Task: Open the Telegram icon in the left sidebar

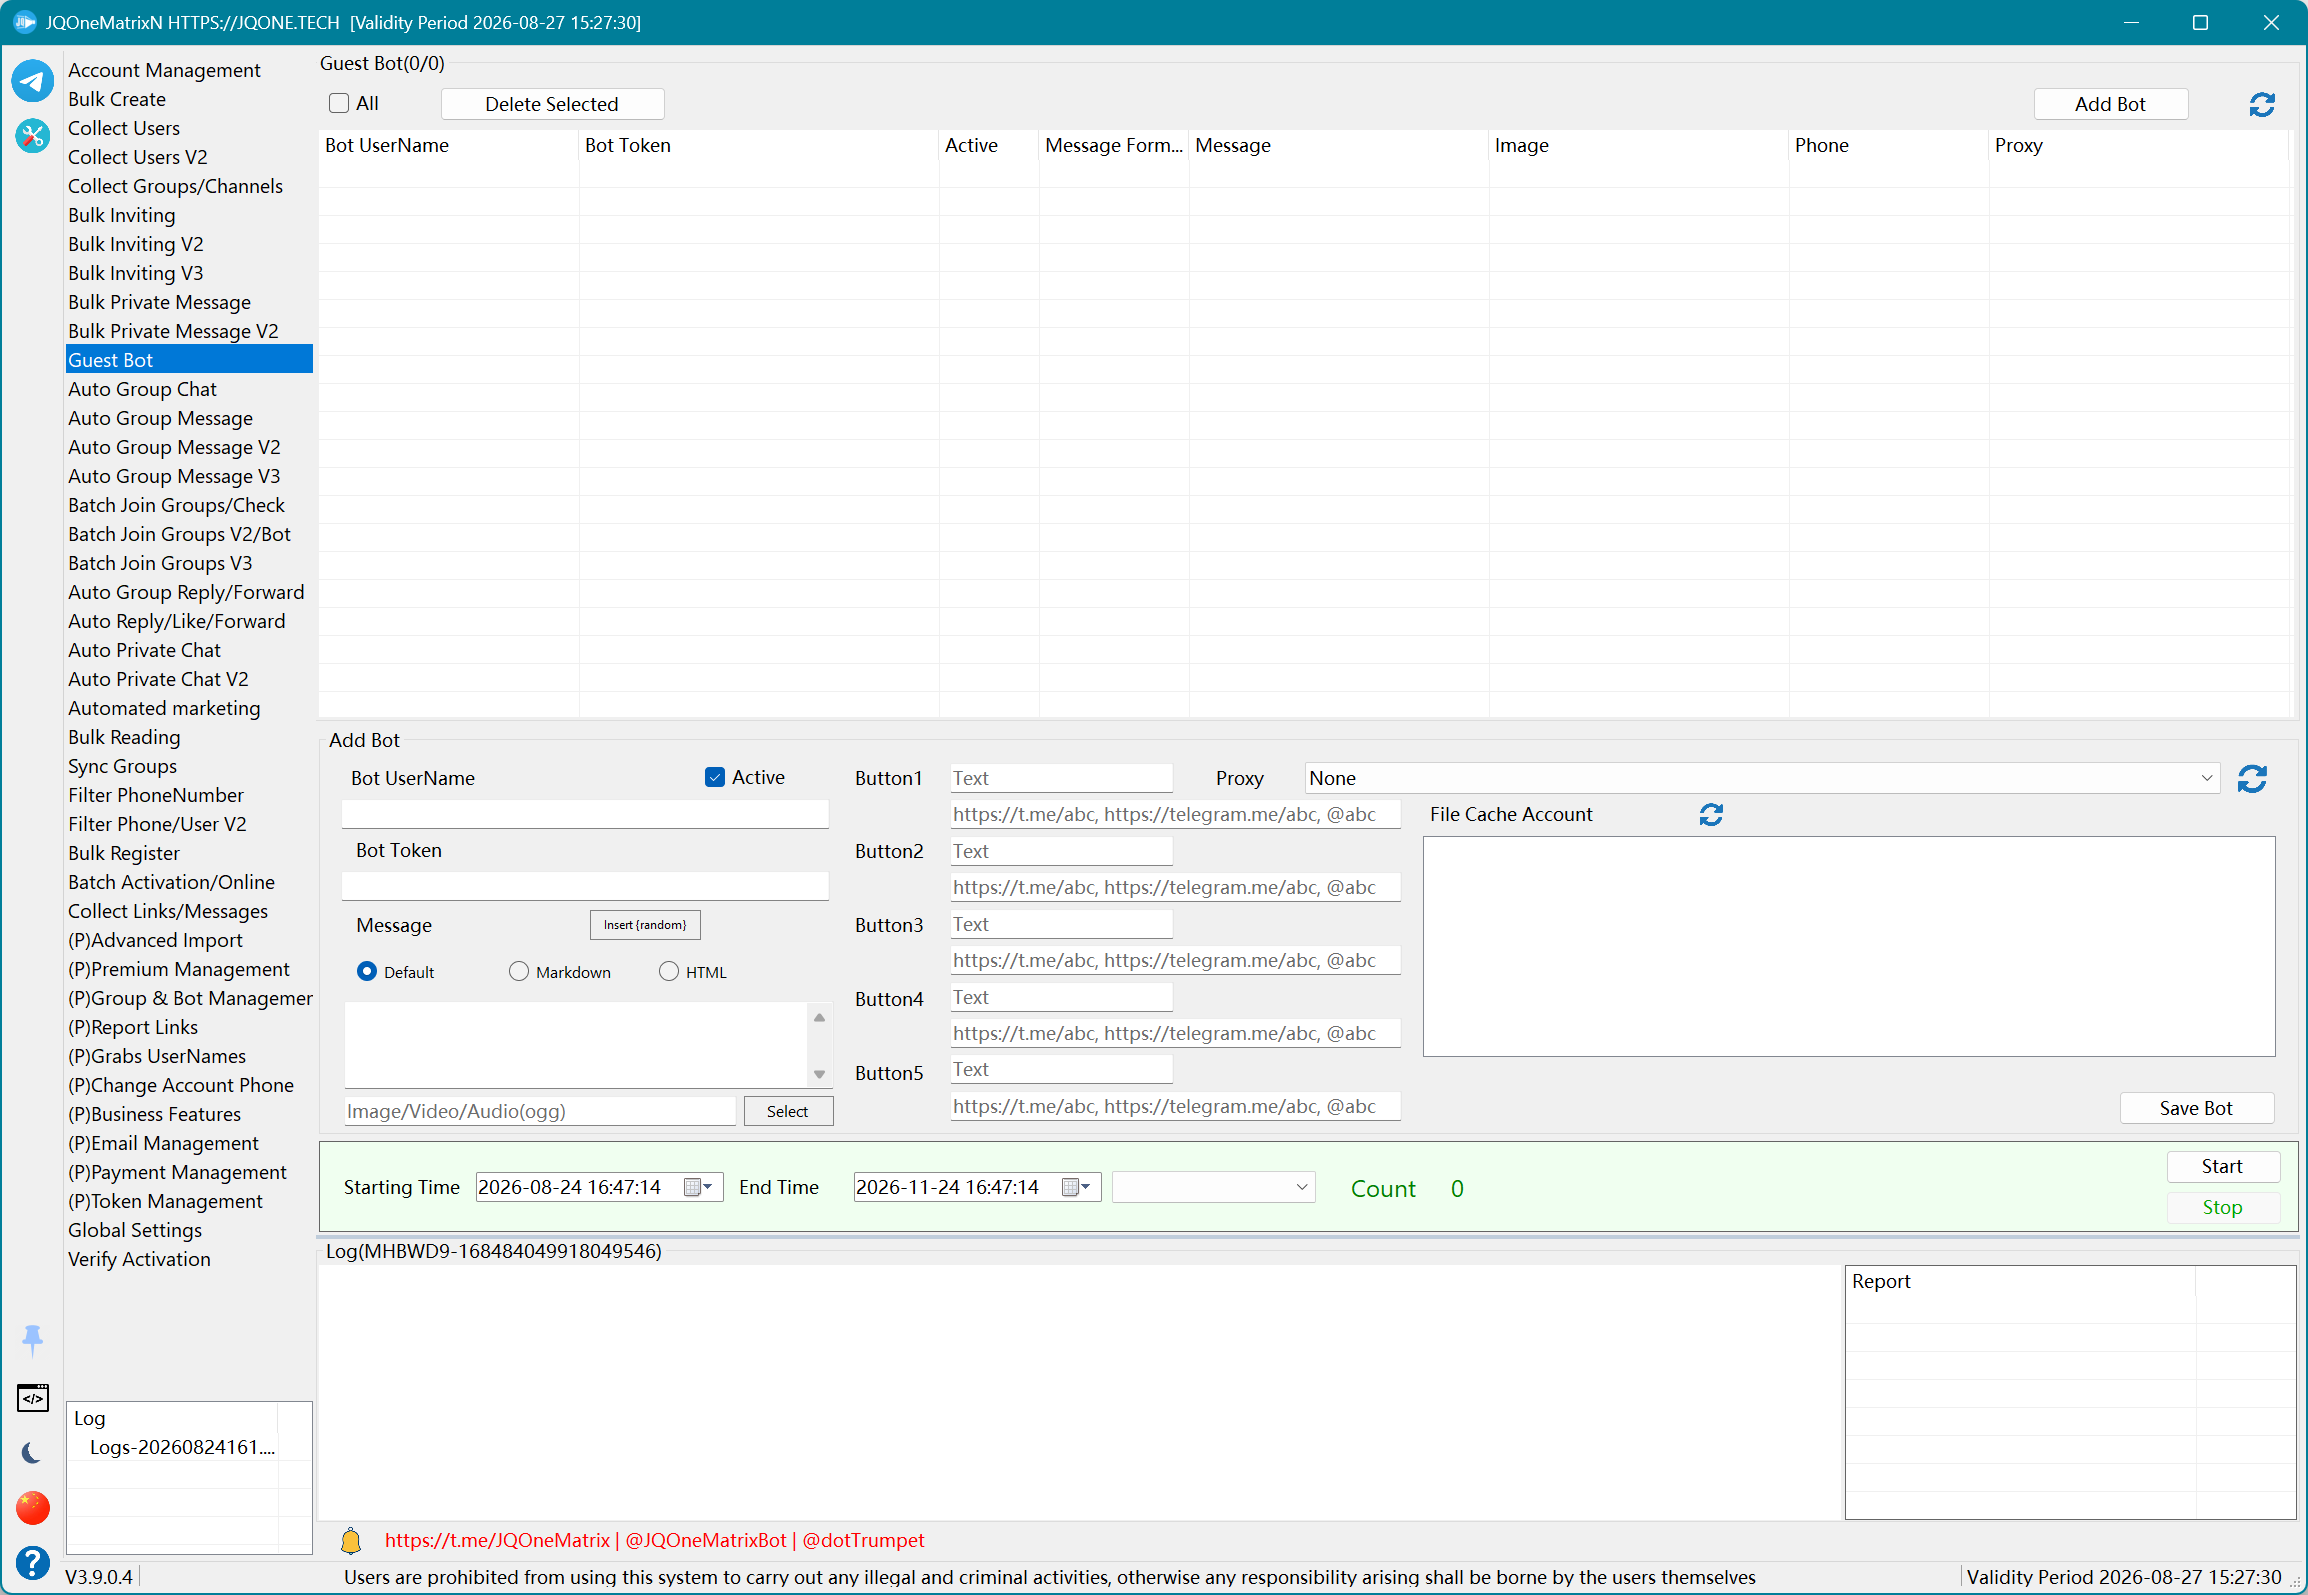Action: click(x=32, y=81)
